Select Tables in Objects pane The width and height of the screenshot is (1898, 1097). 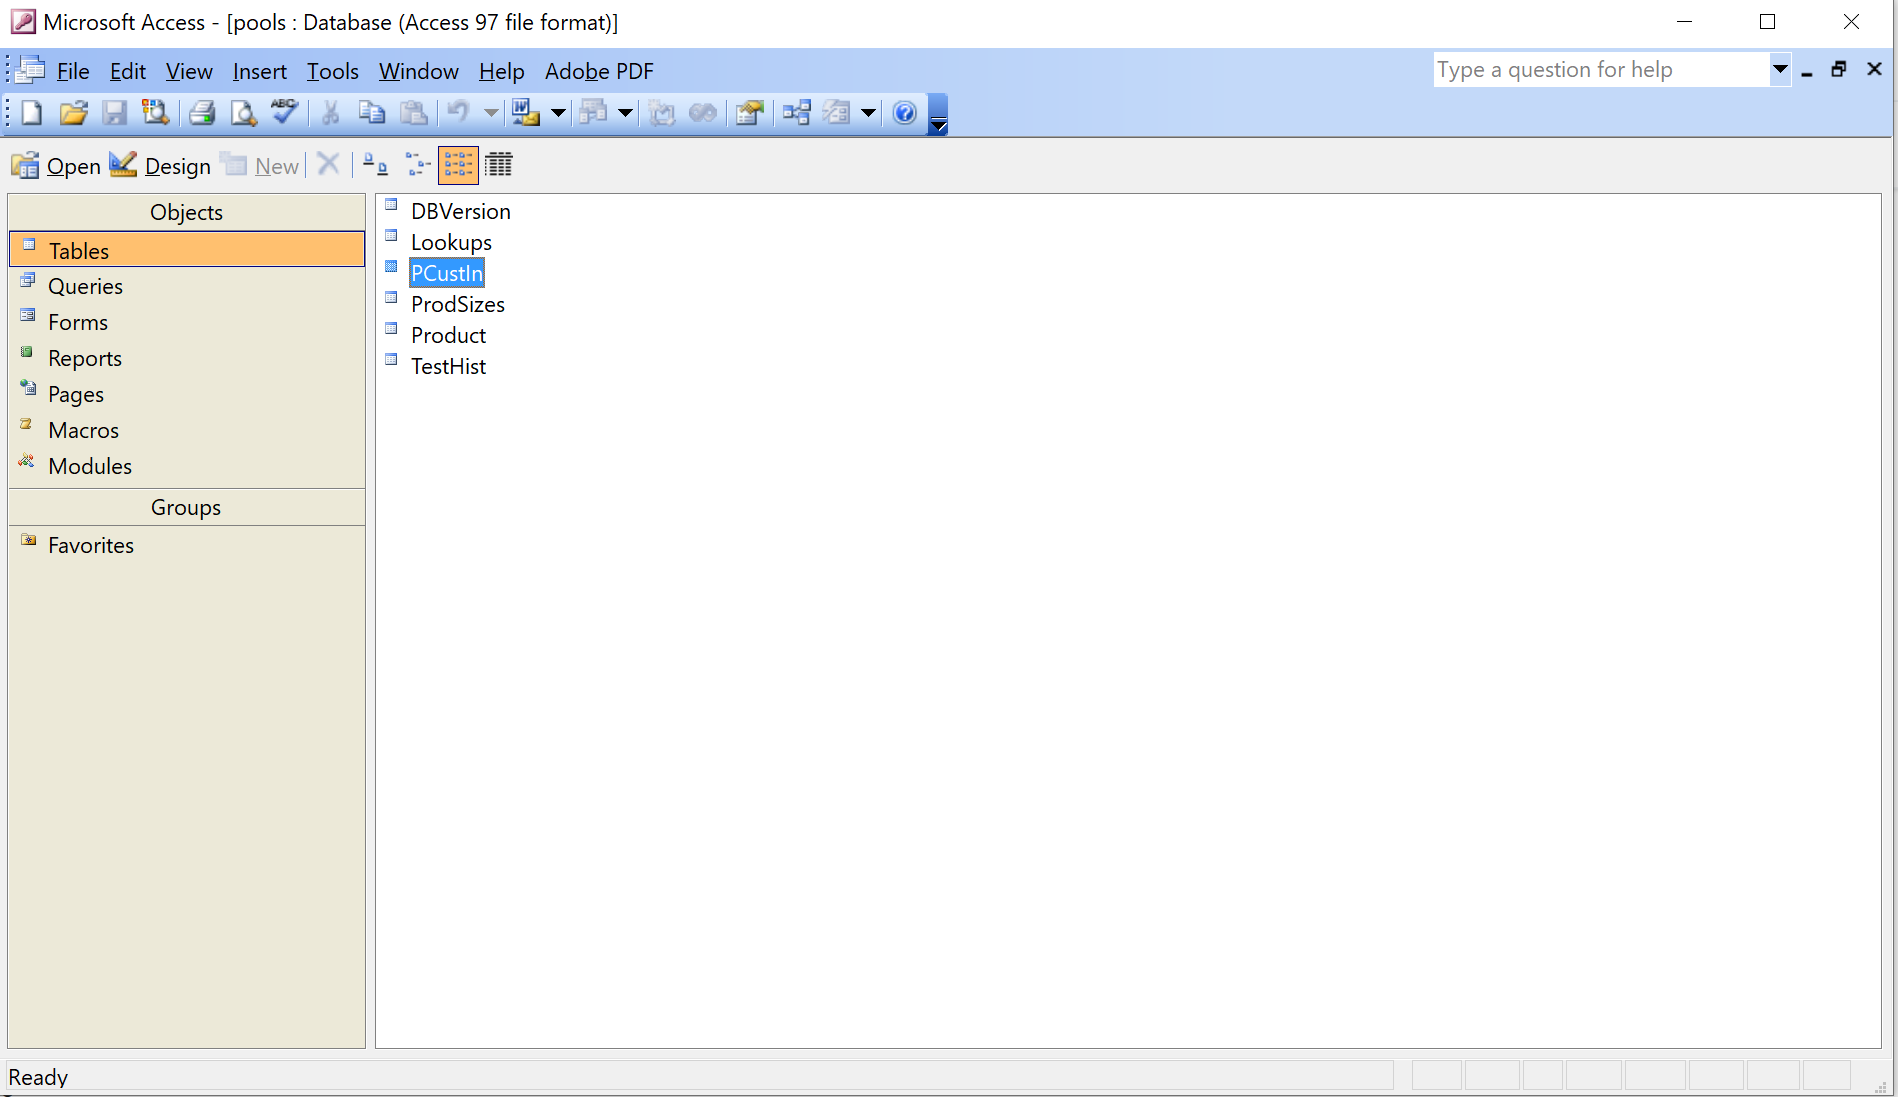[187, 250]
